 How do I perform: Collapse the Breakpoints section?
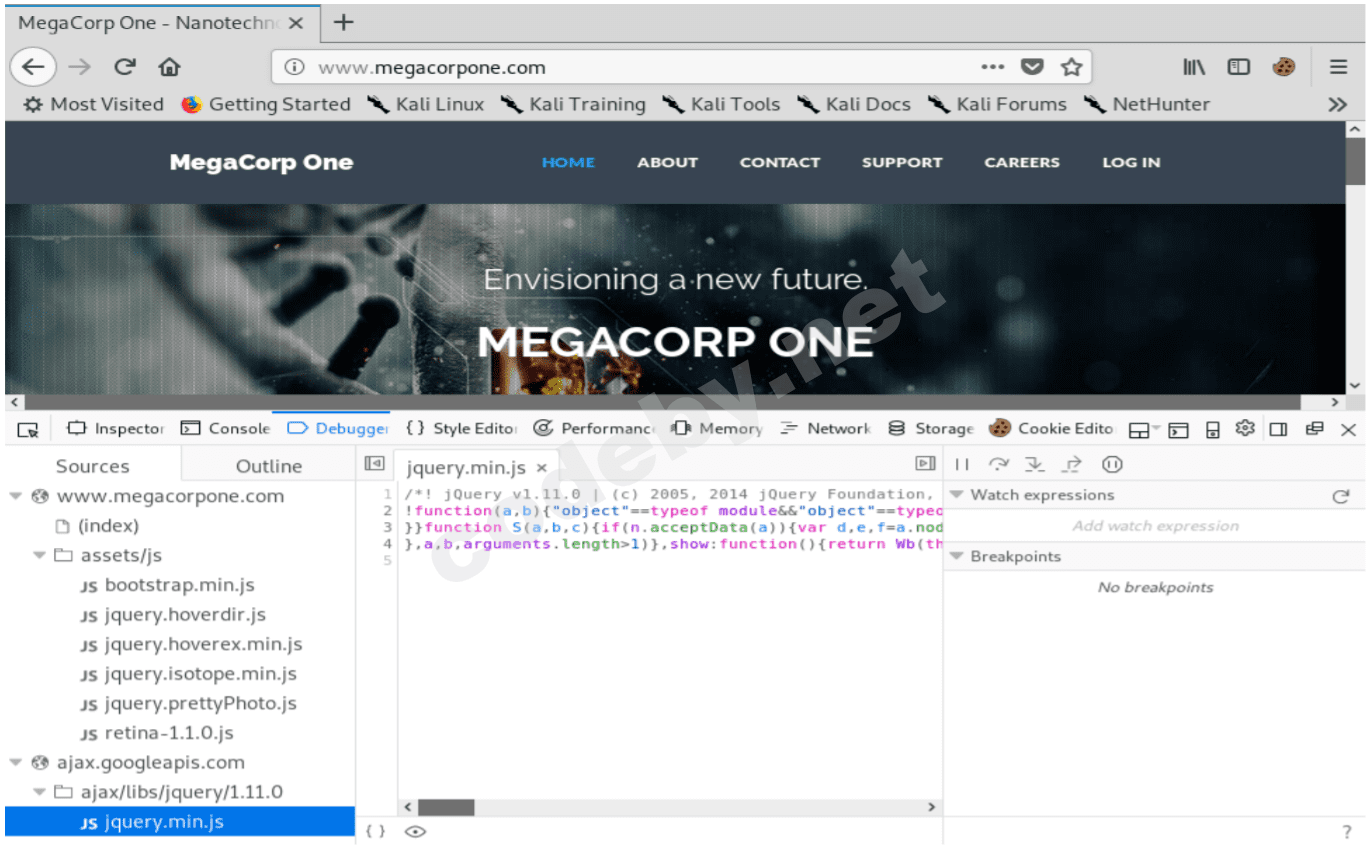click(x=956, y=556)
